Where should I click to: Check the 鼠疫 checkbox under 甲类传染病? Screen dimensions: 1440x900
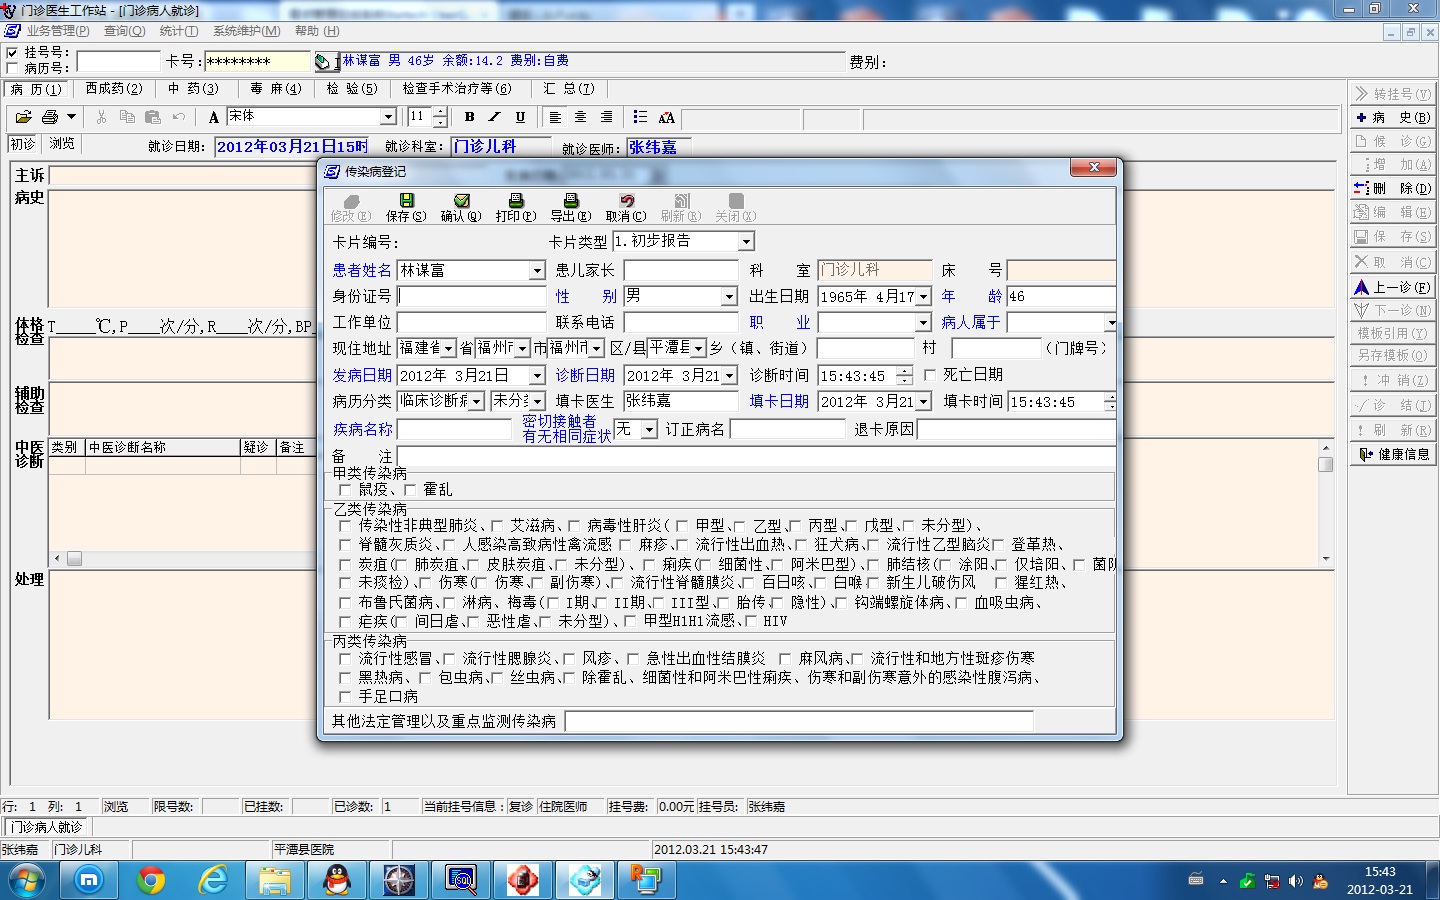pos(345,490)
